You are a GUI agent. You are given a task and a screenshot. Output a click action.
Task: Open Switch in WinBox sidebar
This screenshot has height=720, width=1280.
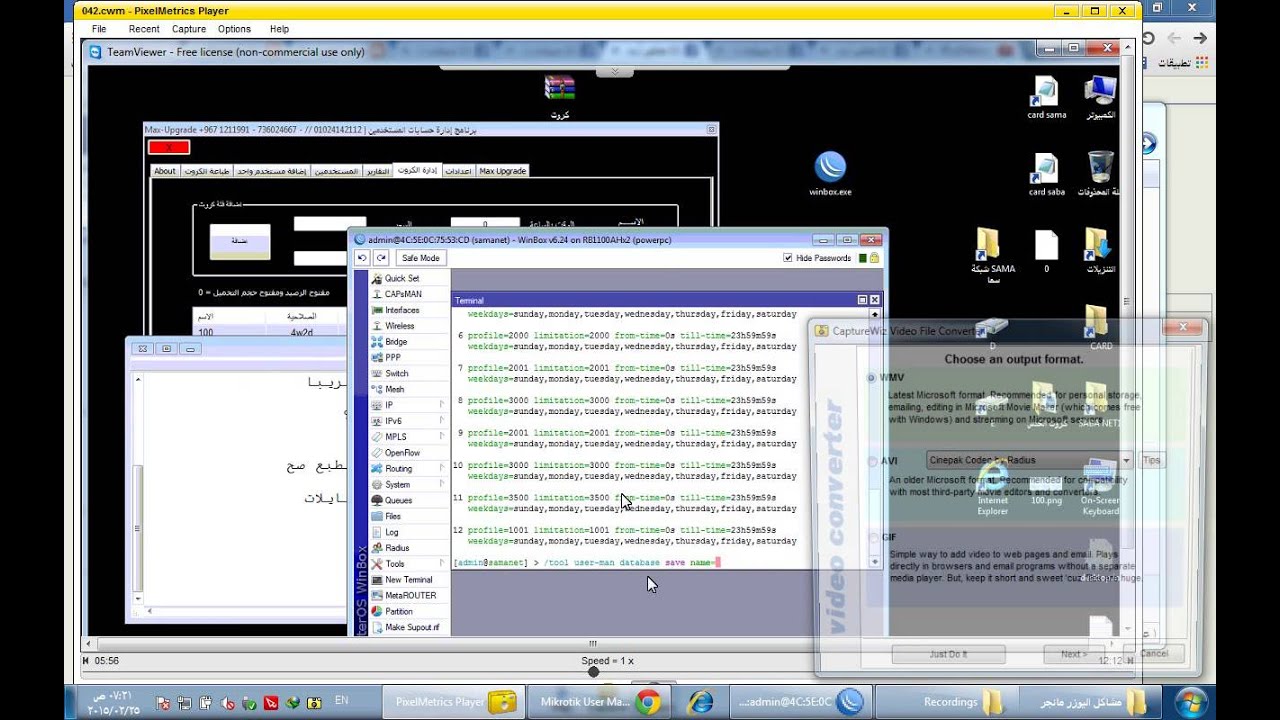396,373
